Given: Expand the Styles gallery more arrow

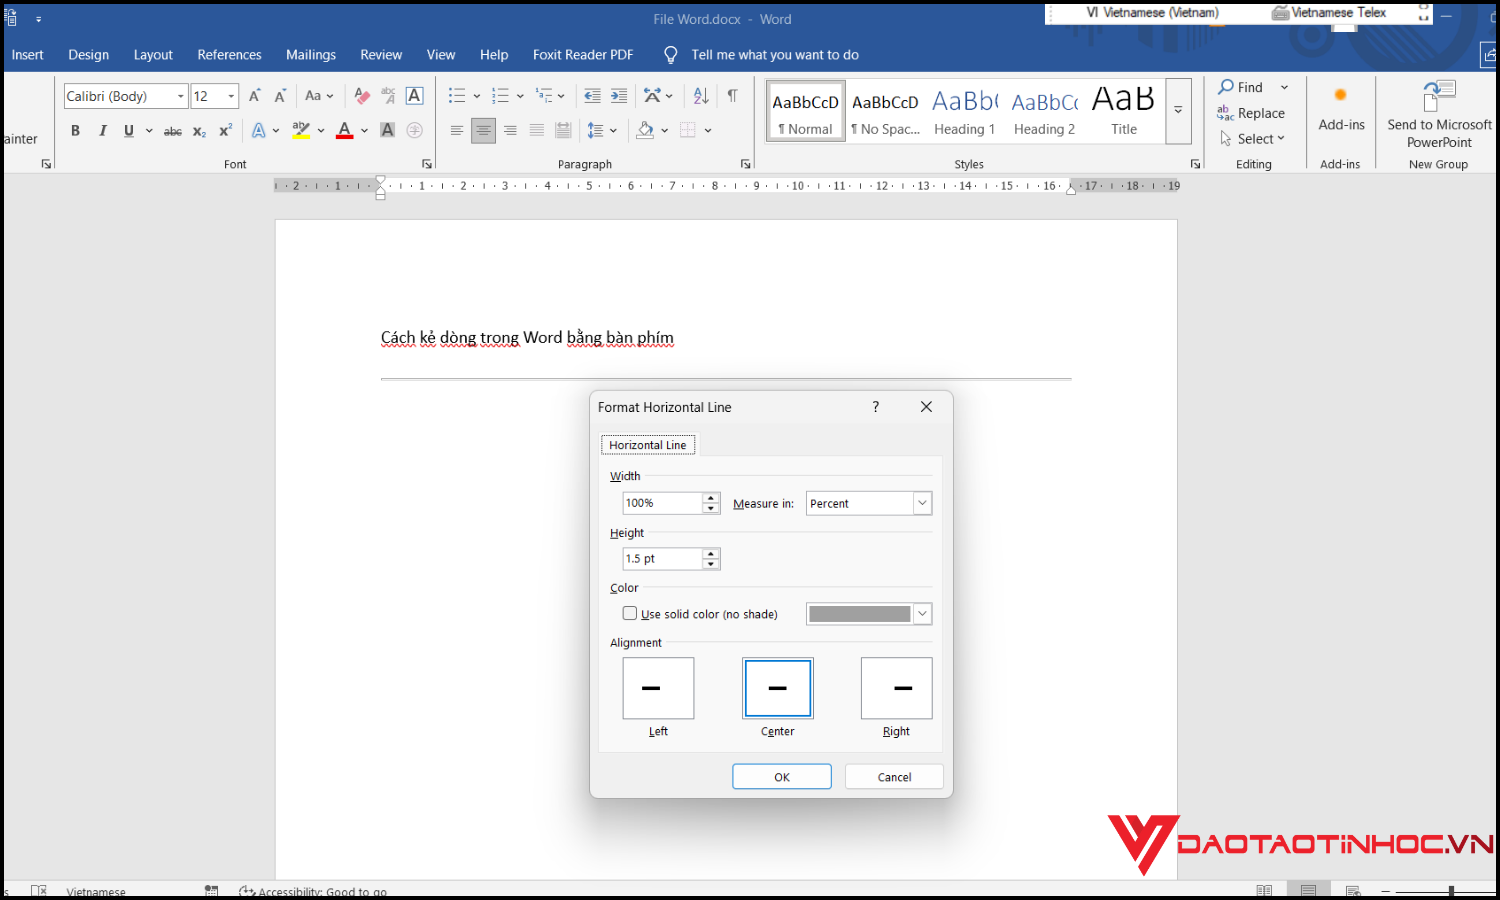Looking at the screenshot, I should click(x=1179, y=110).
